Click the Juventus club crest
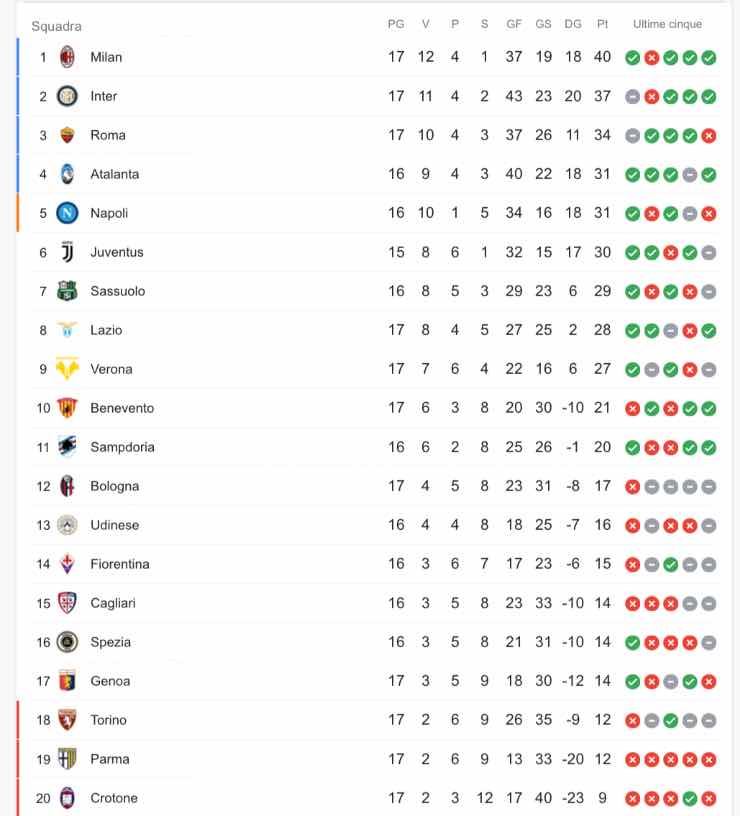This screenshot has height=816, width=740. tap(67, 252)
